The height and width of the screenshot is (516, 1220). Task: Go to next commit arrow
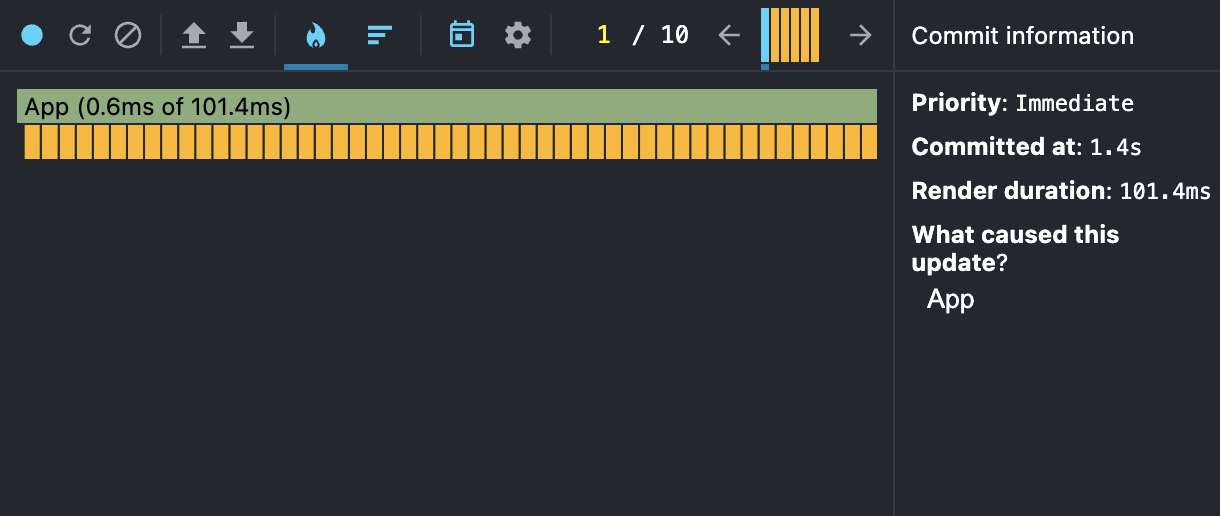tap(860, 36)
